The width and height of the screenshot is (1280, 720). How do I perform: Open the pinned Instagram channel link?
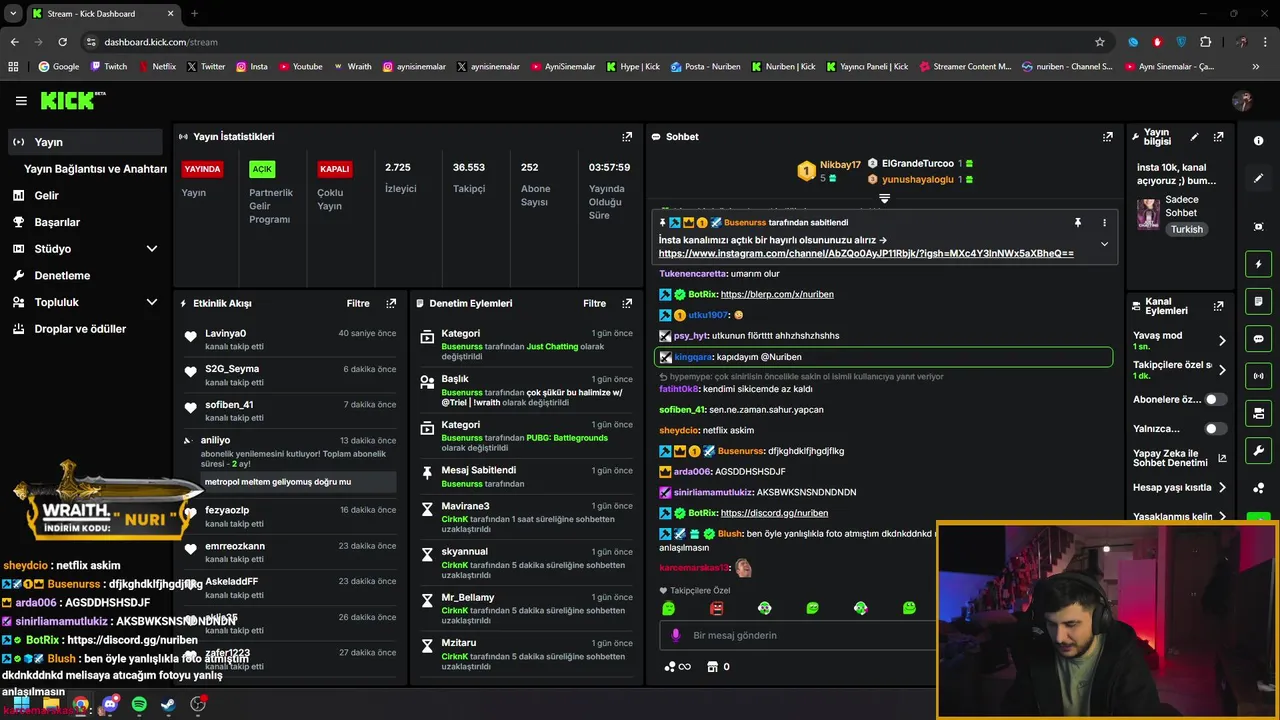click(866, 254)
